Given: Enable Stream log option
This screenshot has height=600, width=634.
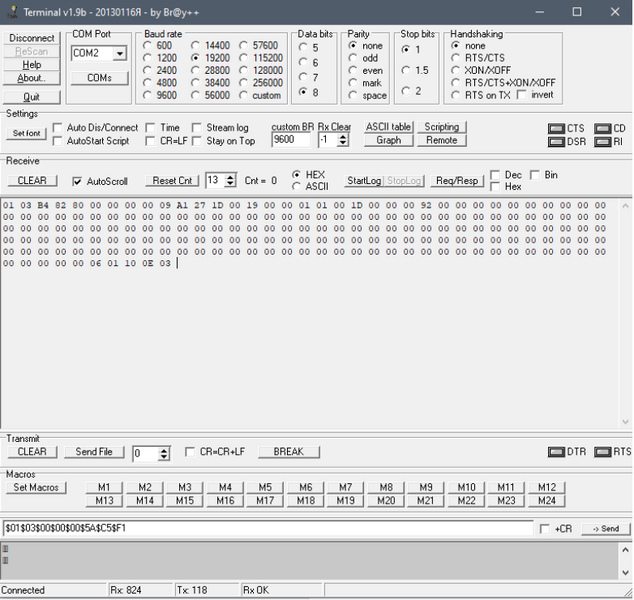Looking at the screenshot, I should click(x=197, y=128).
